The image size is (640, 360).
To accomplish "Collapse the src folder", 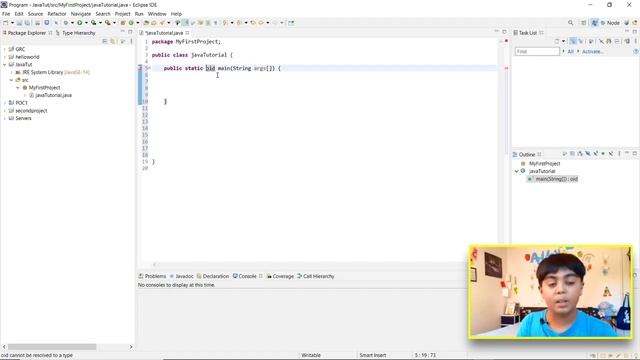I will tap(11, 80).
